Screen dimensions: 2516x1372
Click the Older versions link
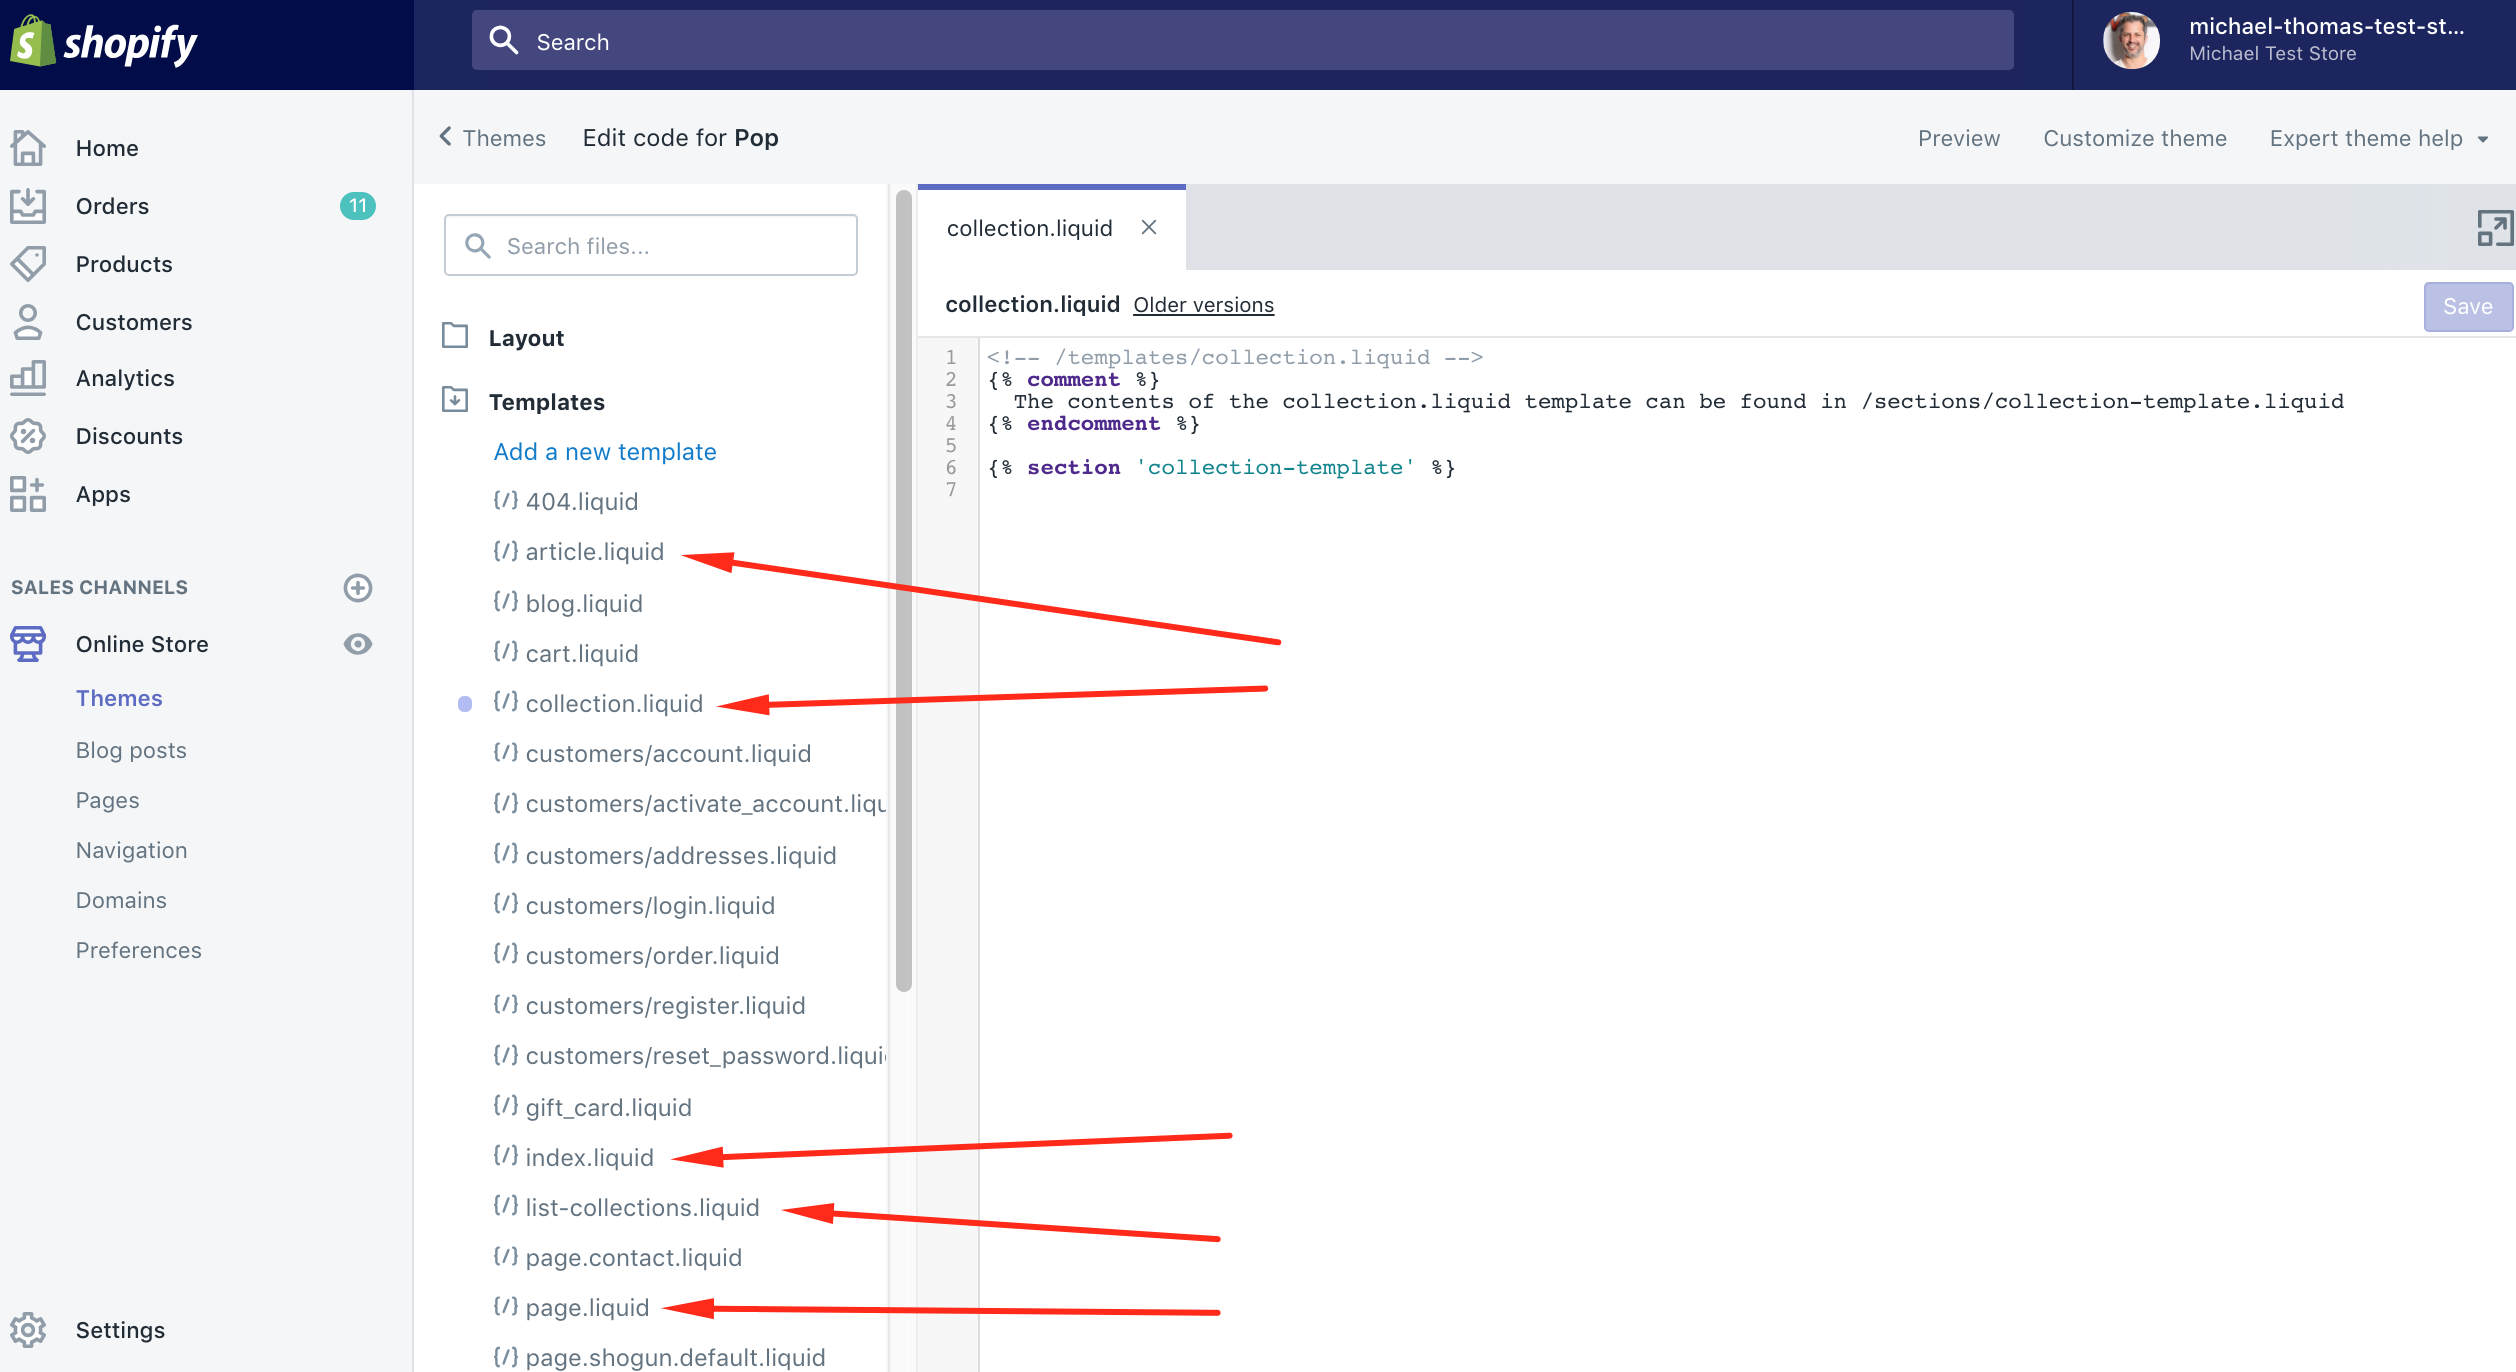point(1203,305)
